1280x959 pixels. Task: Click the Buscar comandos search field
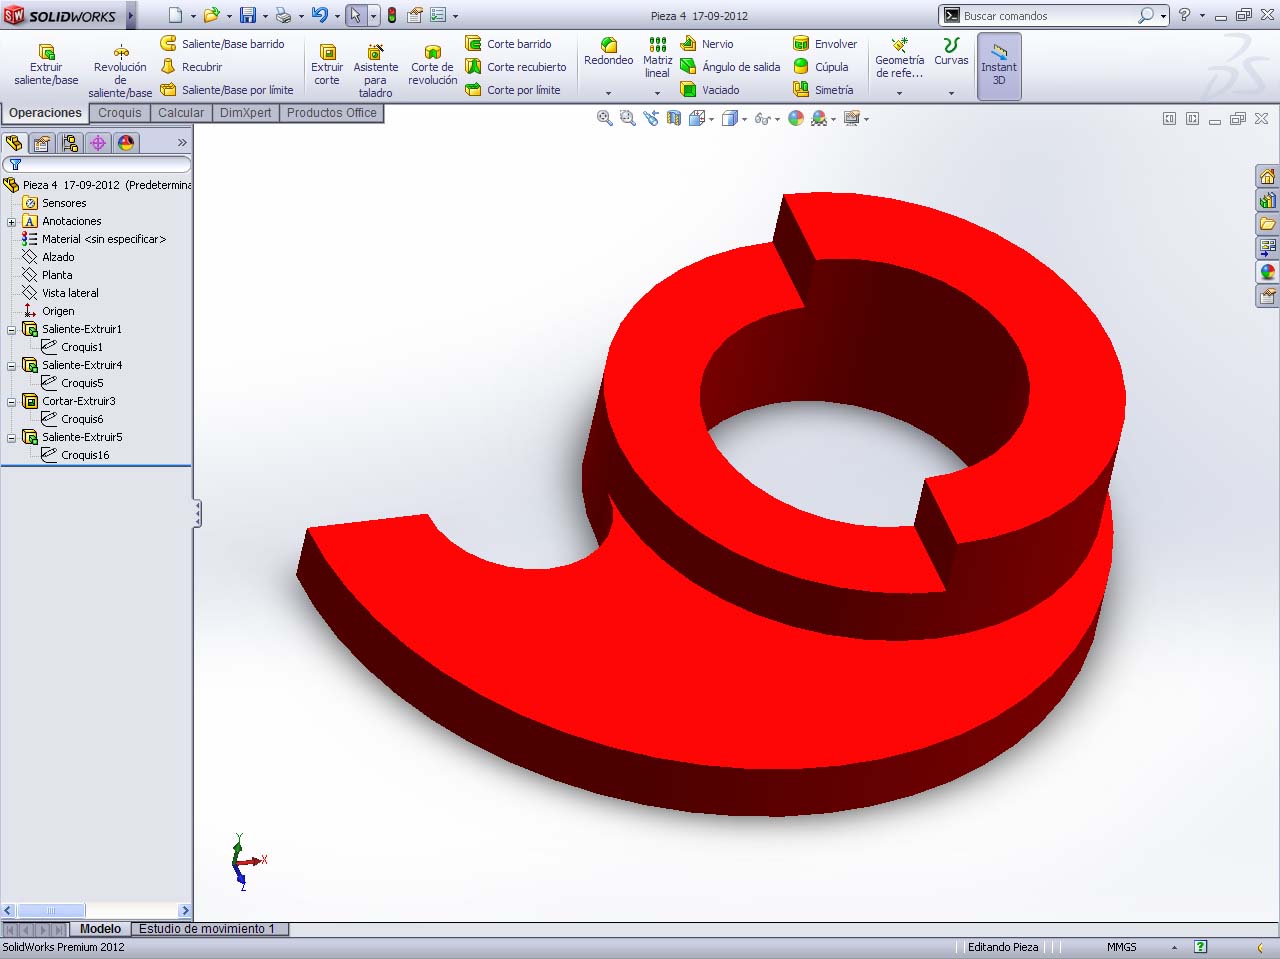pyautogui.click(x=1048, y=16)
